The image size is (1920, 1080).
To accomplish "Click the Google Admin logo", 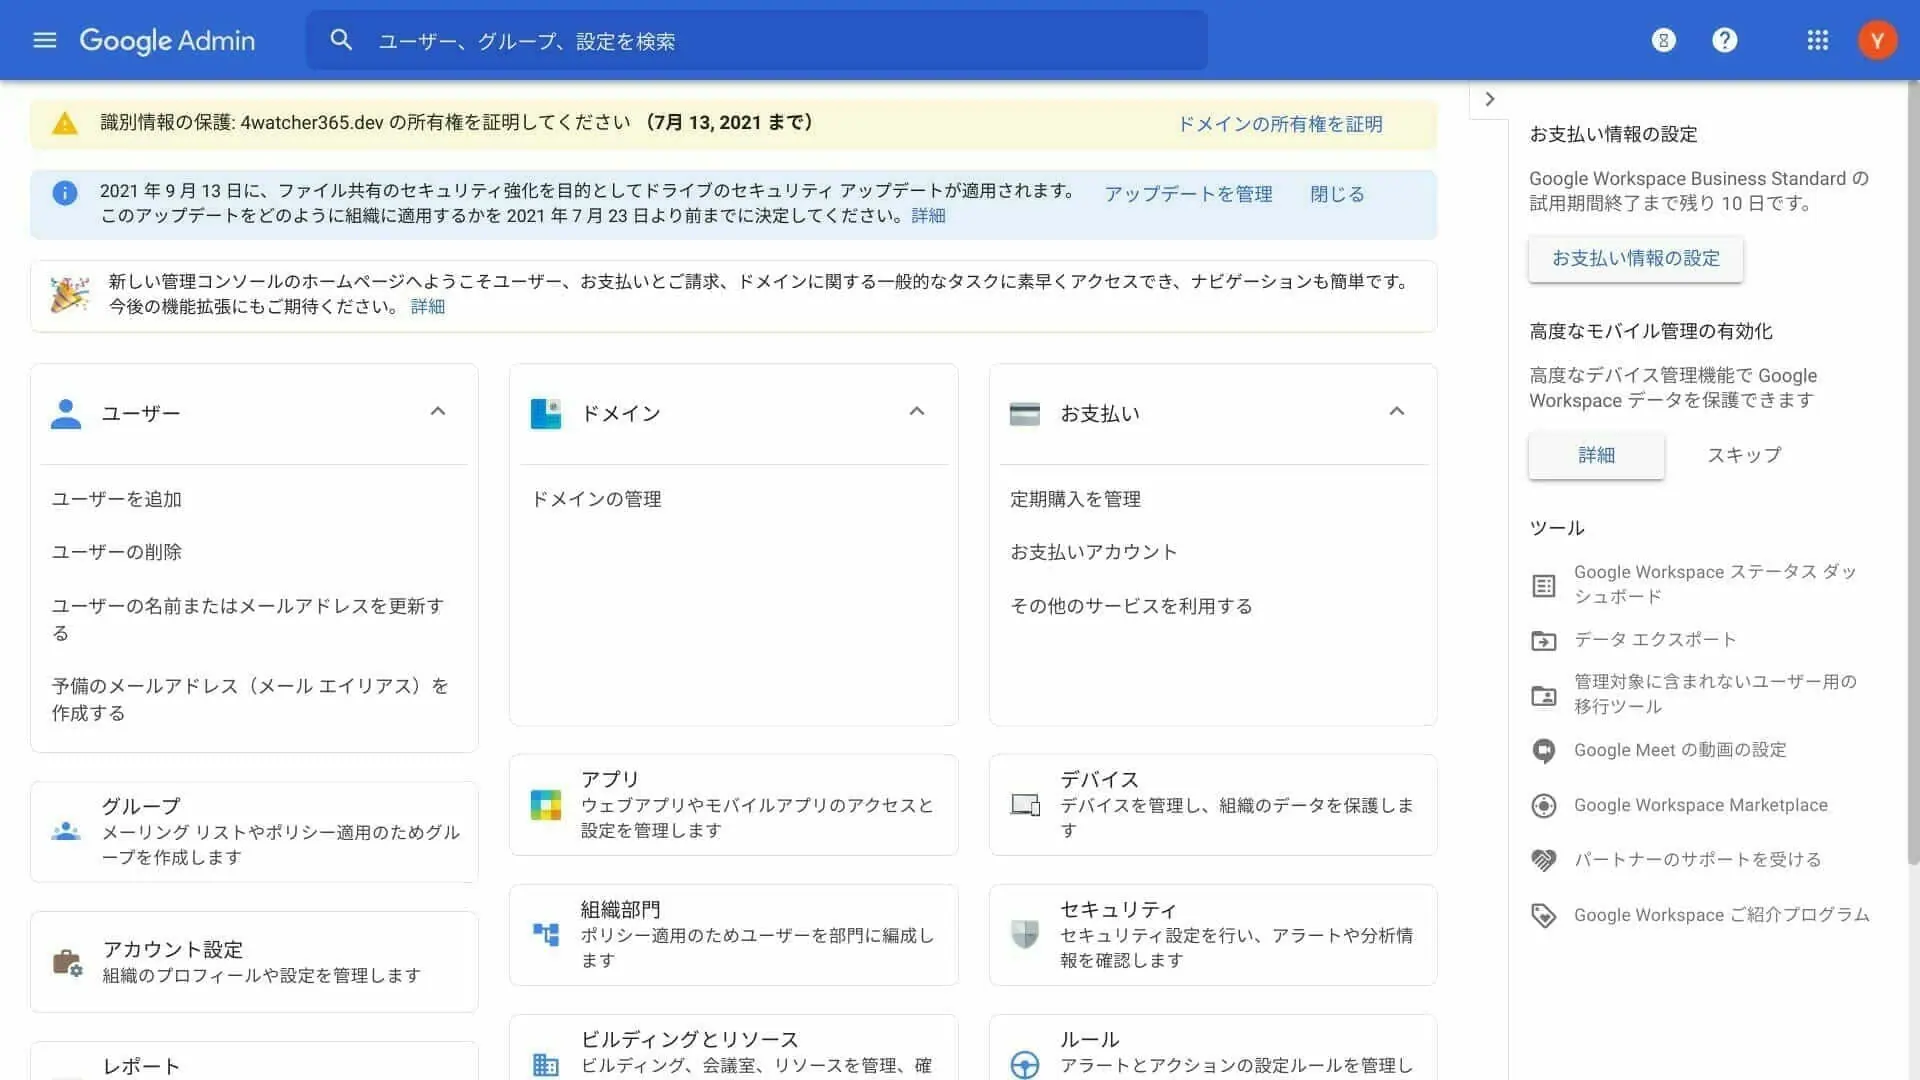I will [167, 40].
